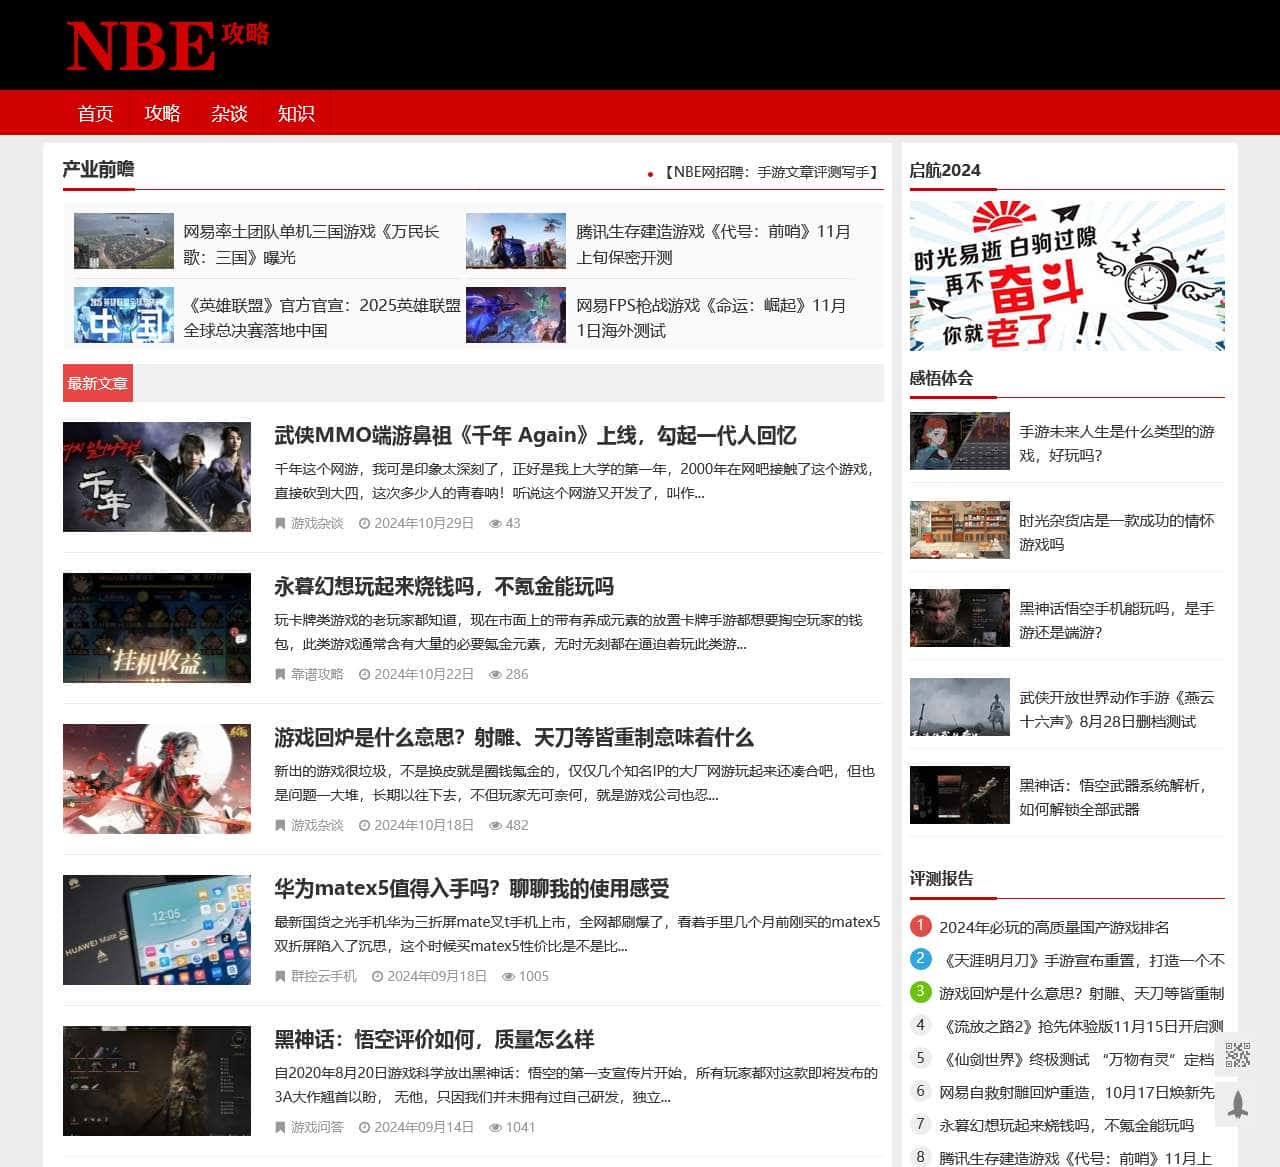1280x1167 pixels.
Task: Open article 武侠MMO端游鼻祖《千年 Again》上线
Action: click(535, 435)
